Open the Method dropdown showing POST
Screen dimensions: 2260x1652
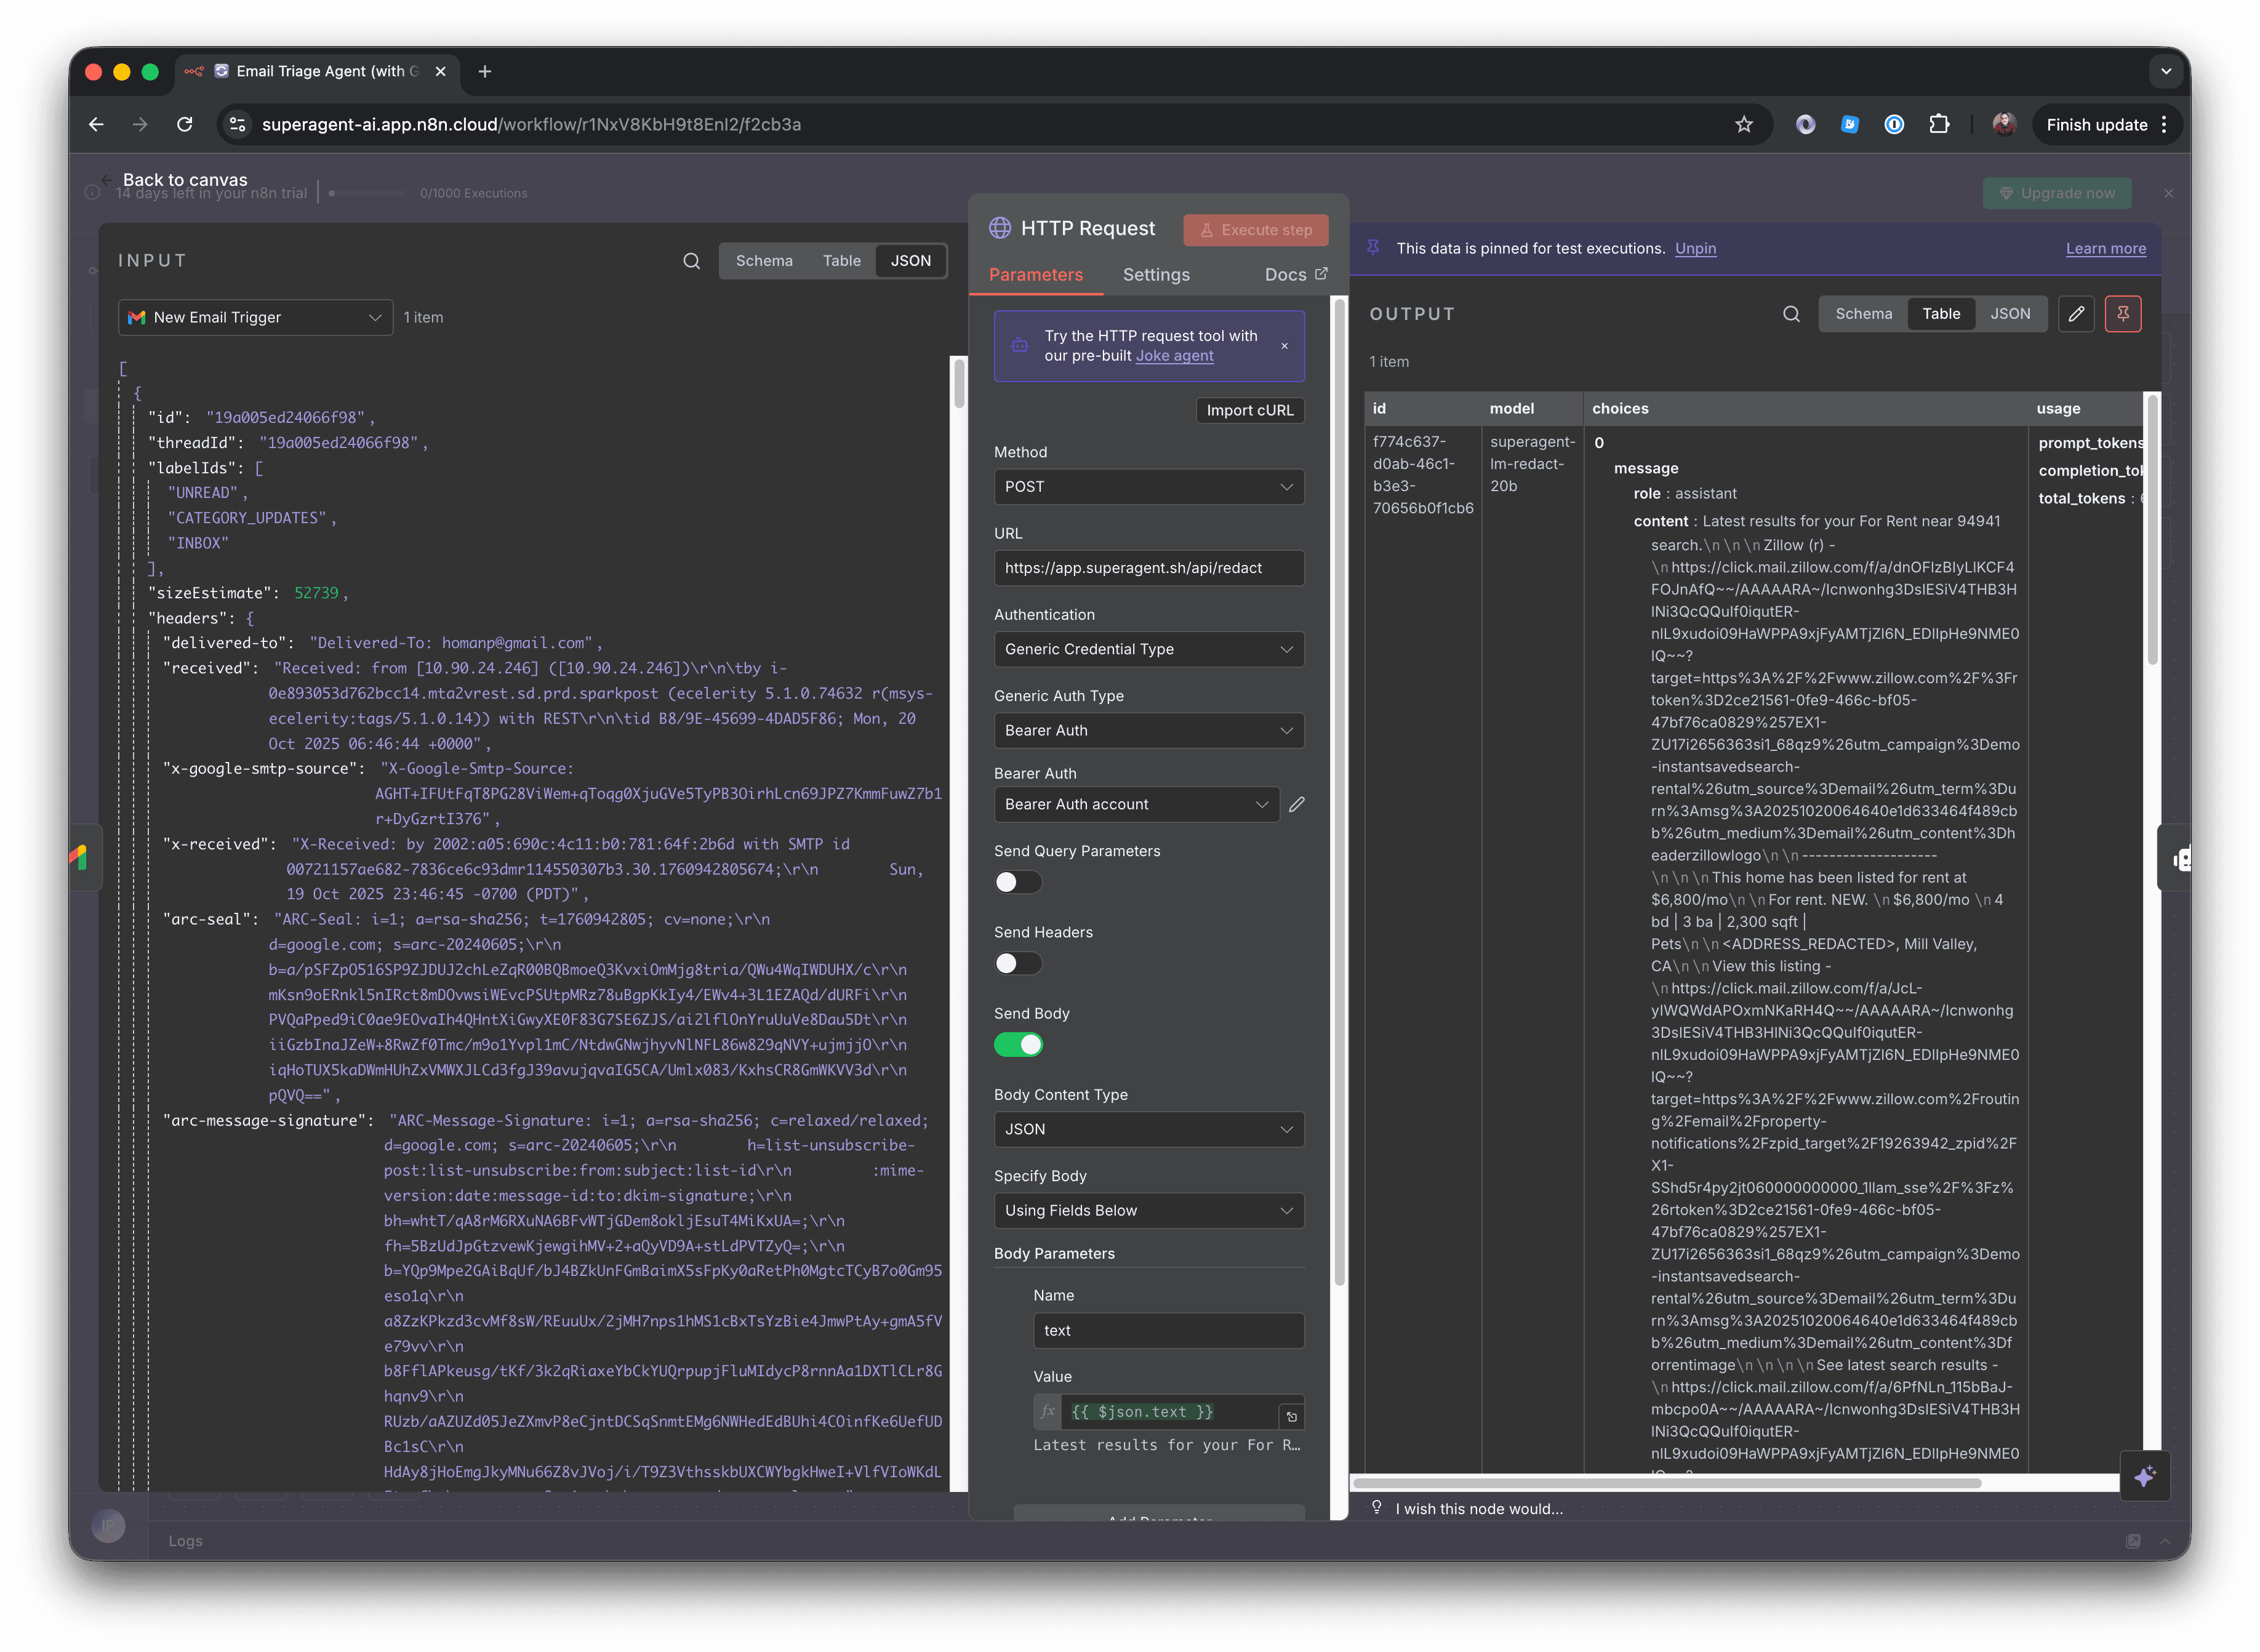coord(1148,487)
